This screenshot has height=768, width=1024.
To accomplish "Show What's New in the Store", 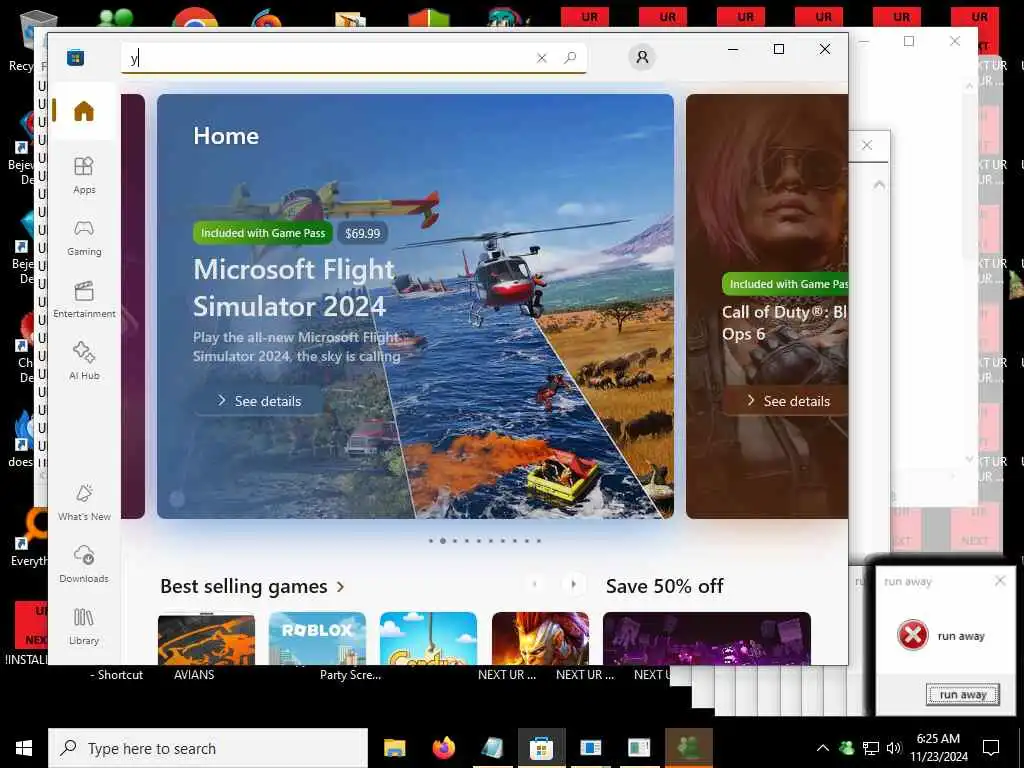I will (84, 502).
